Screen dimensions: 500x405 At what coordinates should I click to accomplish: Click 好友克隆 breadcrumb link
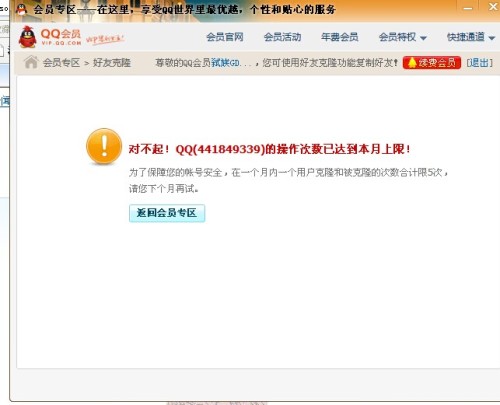(112, 63)
